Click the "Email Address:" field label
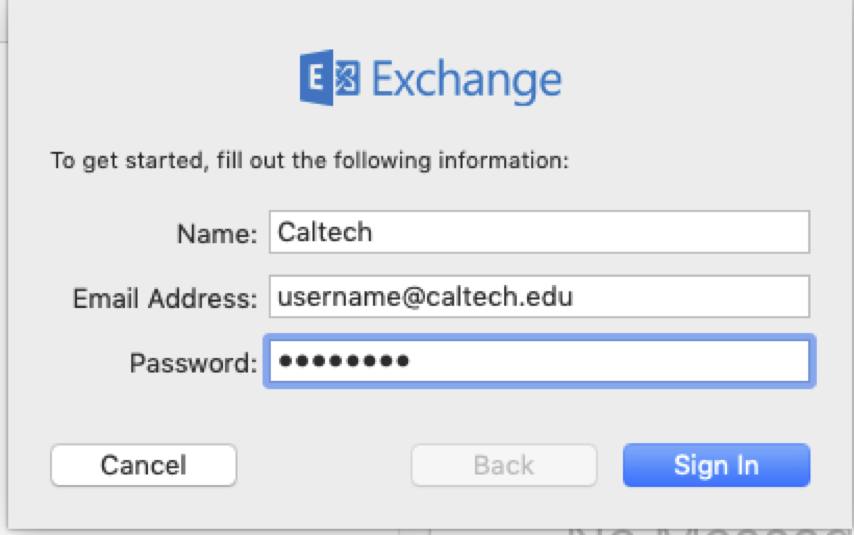 [x=166, y=297]
